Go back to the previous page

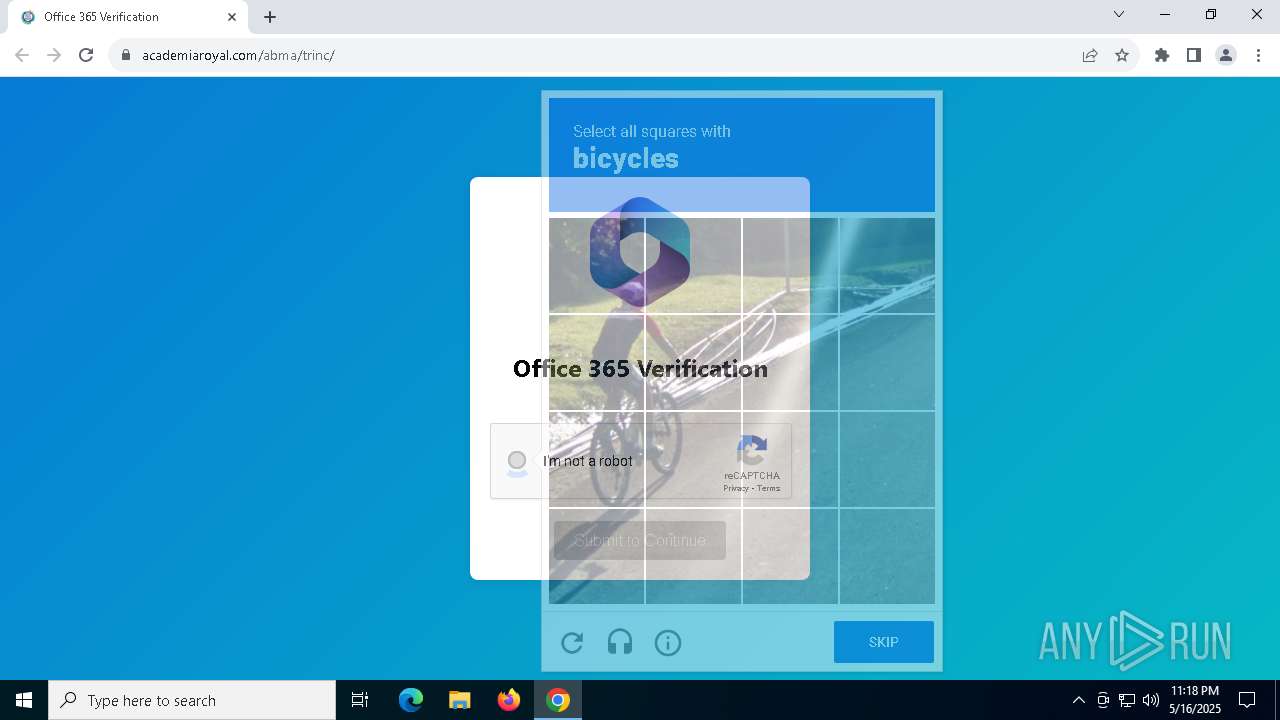[x=22, y=55]
